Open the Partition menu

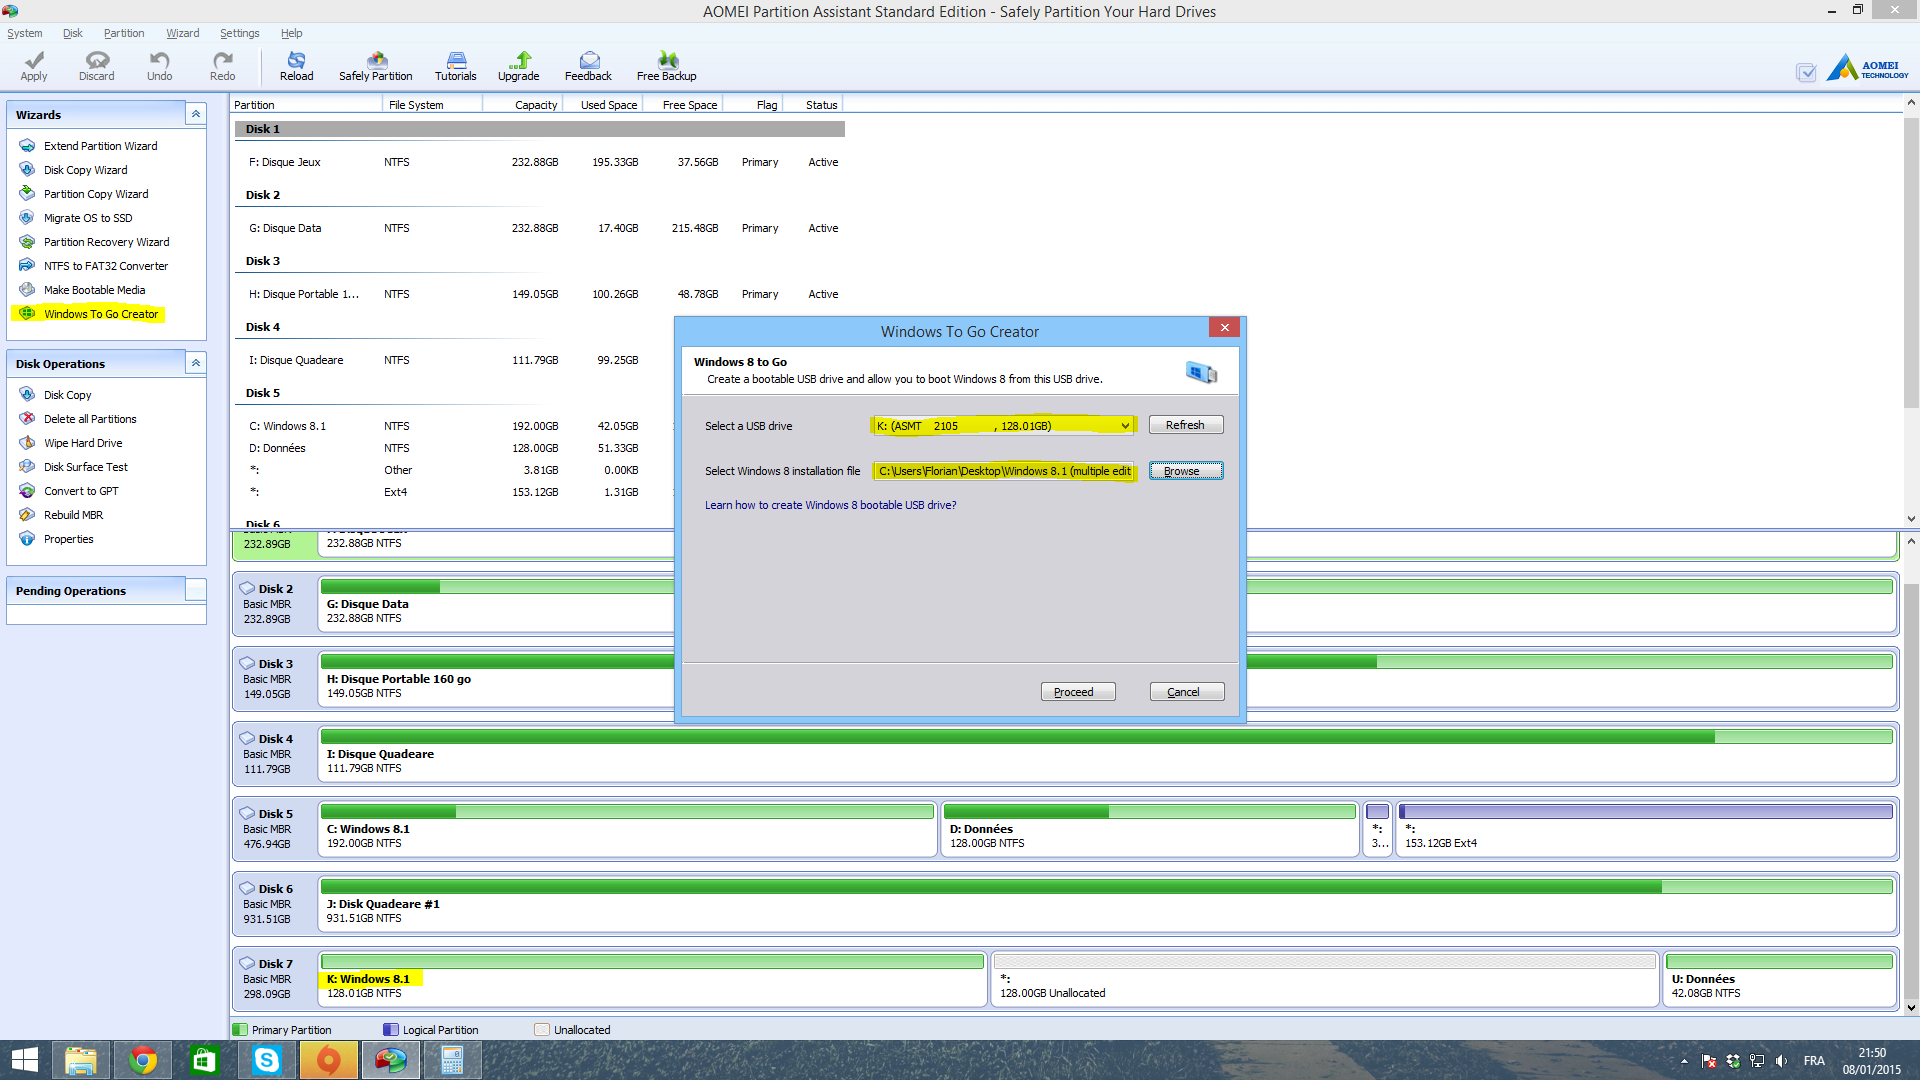pos(124,33)
